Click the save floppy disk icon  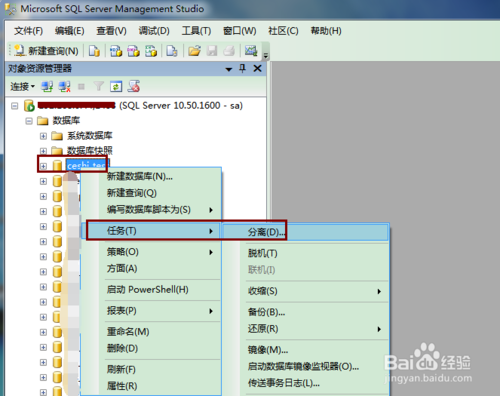(212, 51)
